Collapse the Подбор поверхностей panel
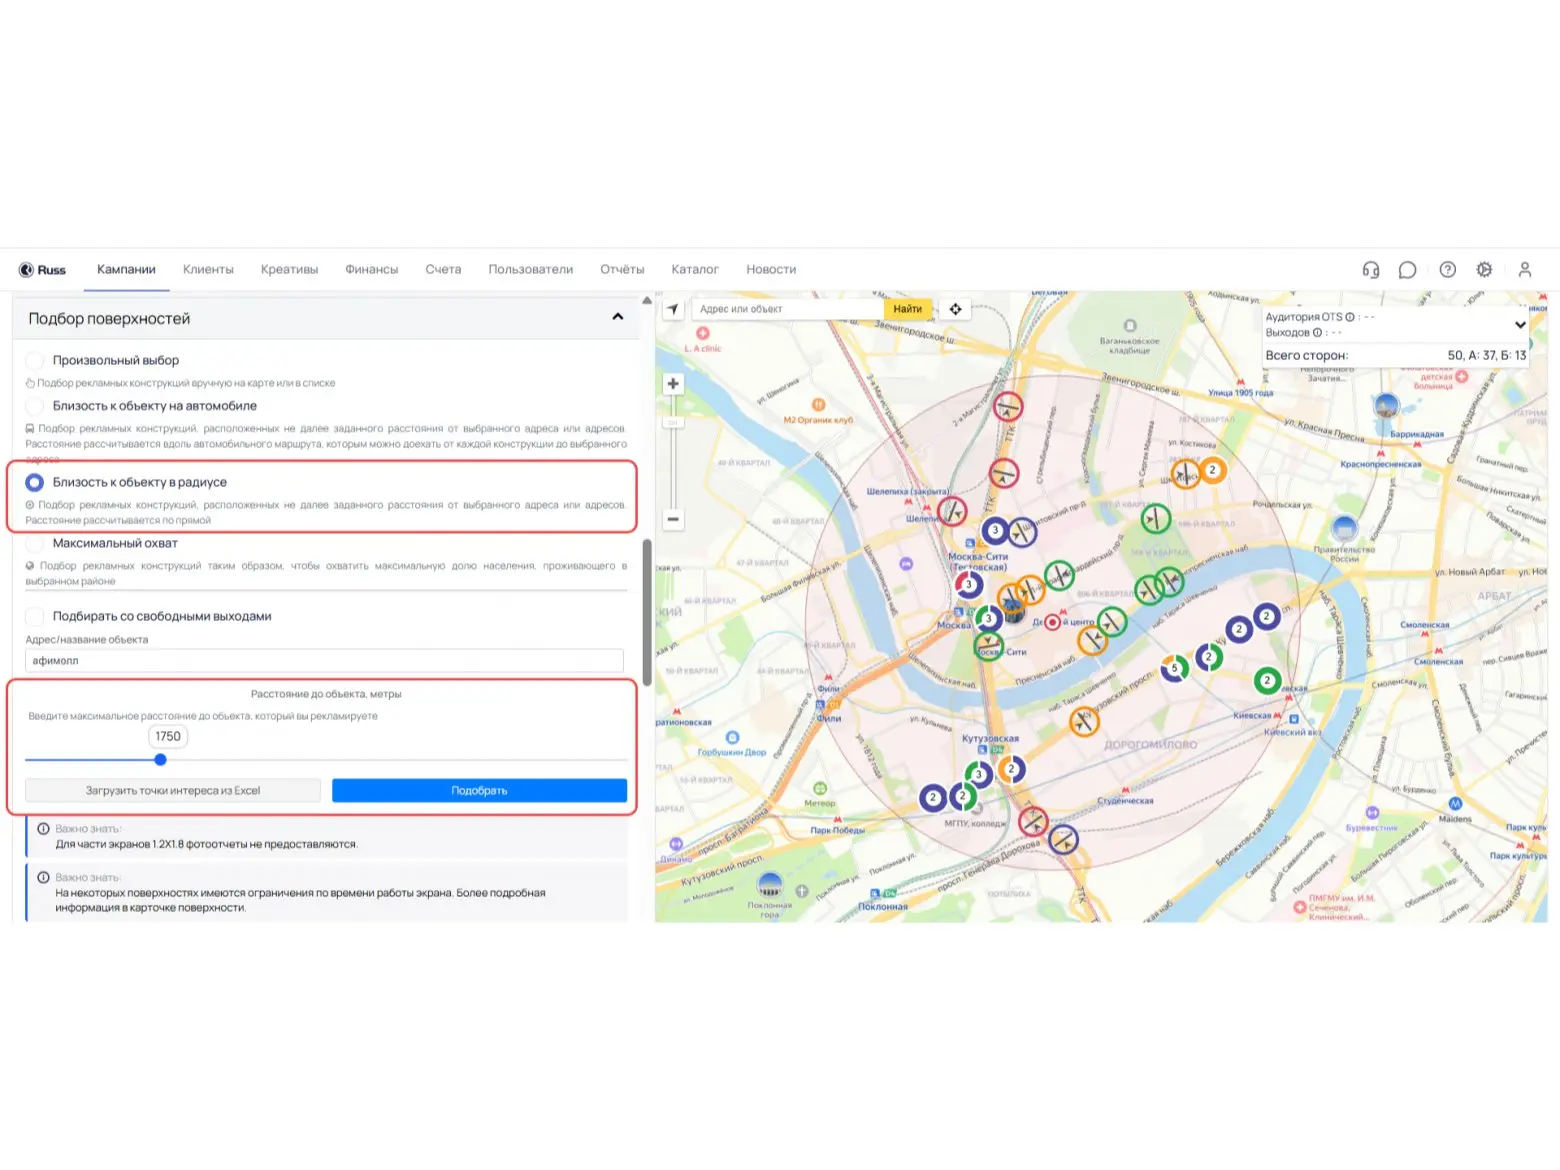 click(618, 317)
